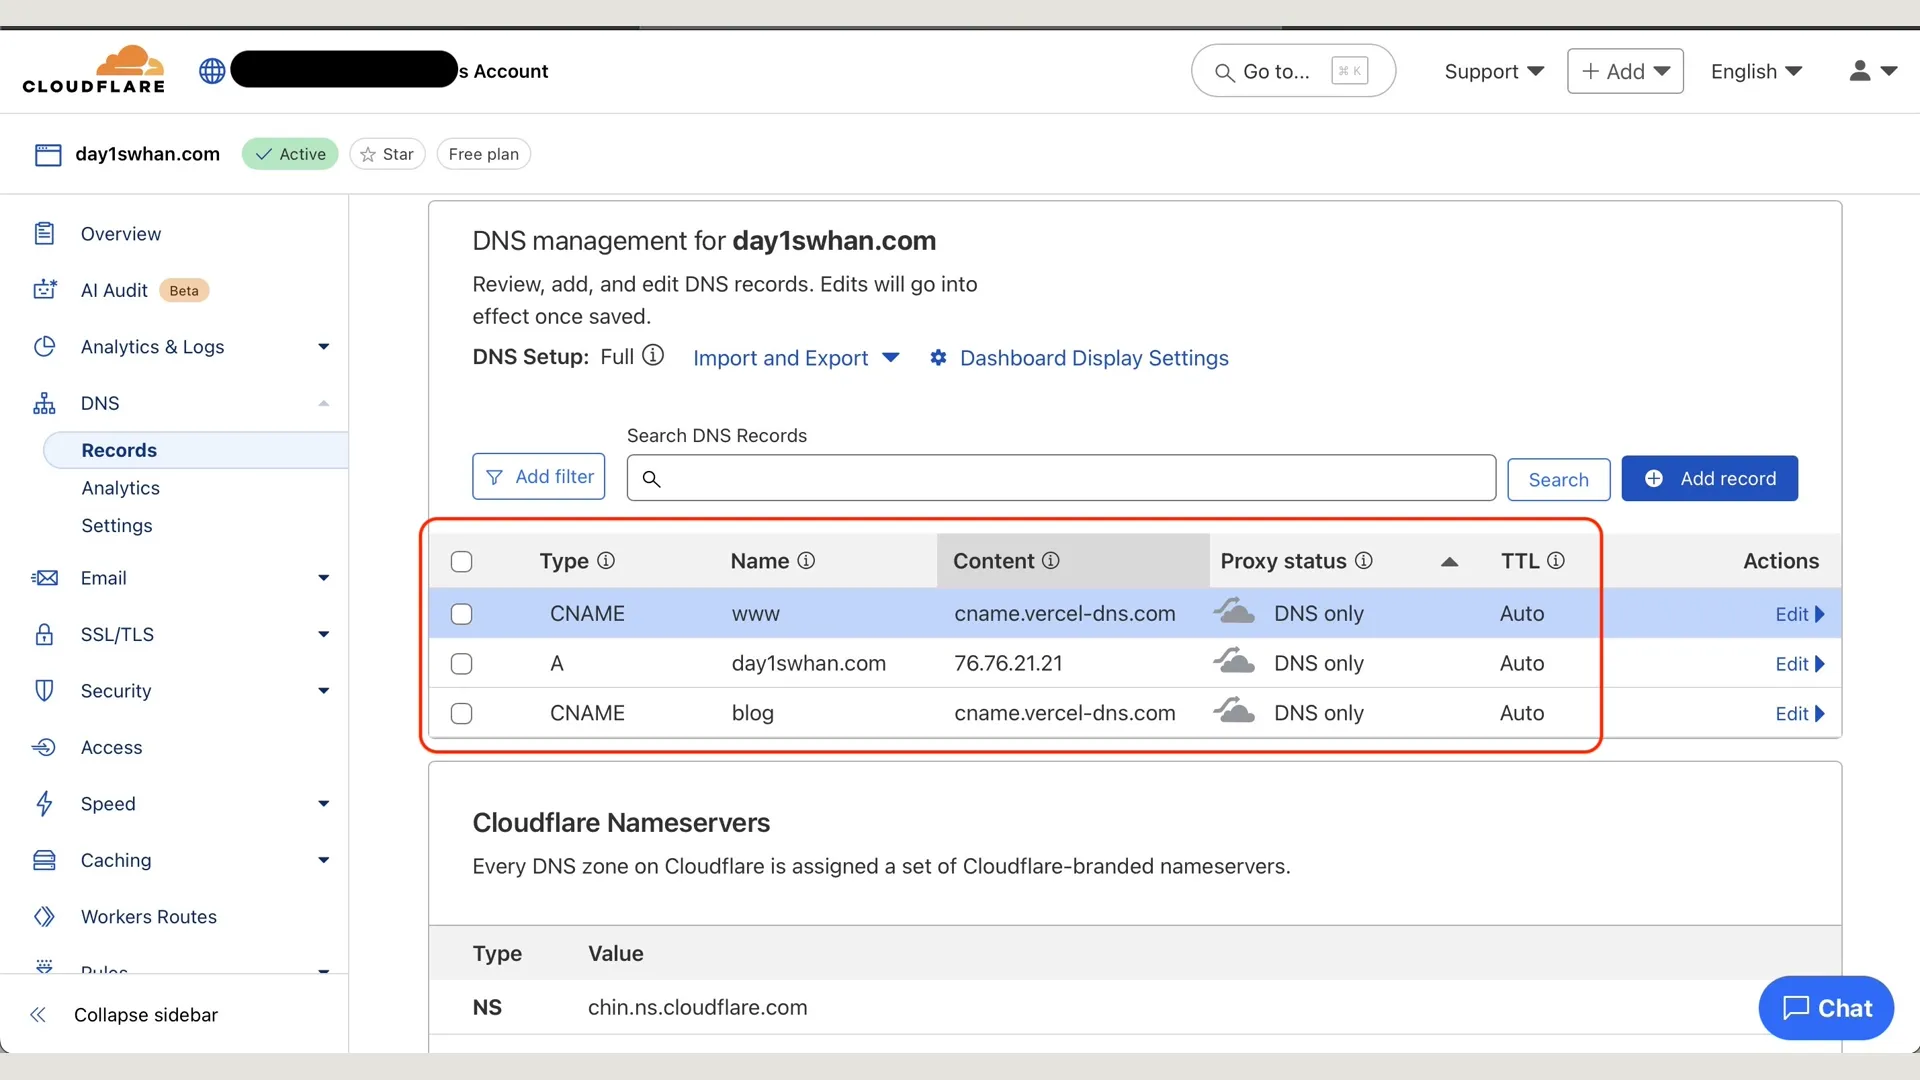The height and width of the screenshot is (1080, 1920).
Task: Click the globe account icon
Action: (212, 71)
